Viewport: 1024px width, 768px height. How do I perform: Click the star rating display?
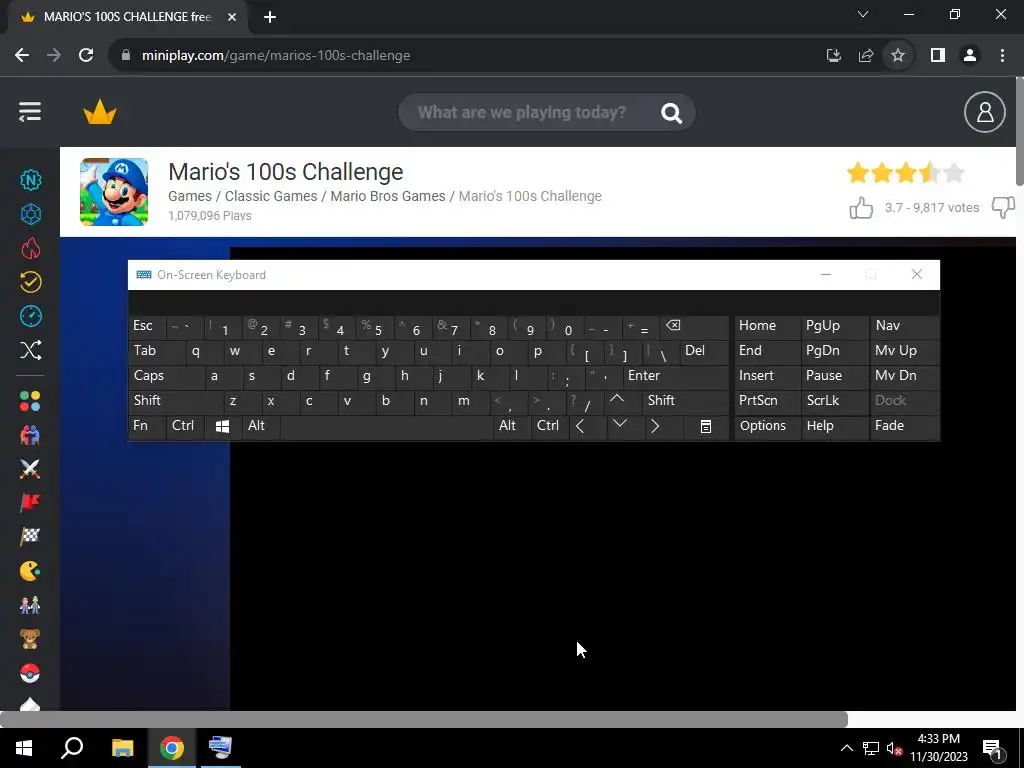point(905,173)
